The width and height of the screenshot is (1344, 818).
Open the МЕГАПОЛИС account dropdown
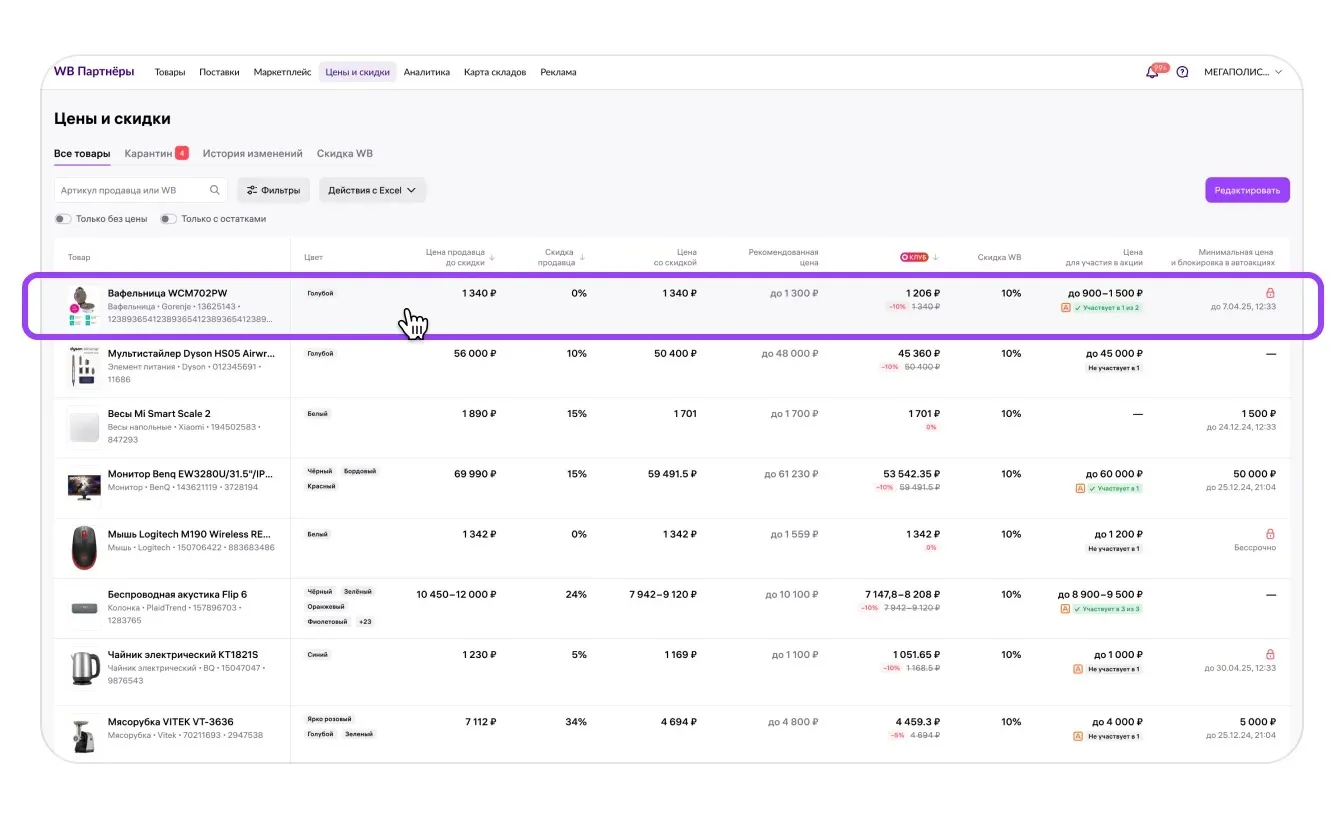click(x=1242, y=72)
